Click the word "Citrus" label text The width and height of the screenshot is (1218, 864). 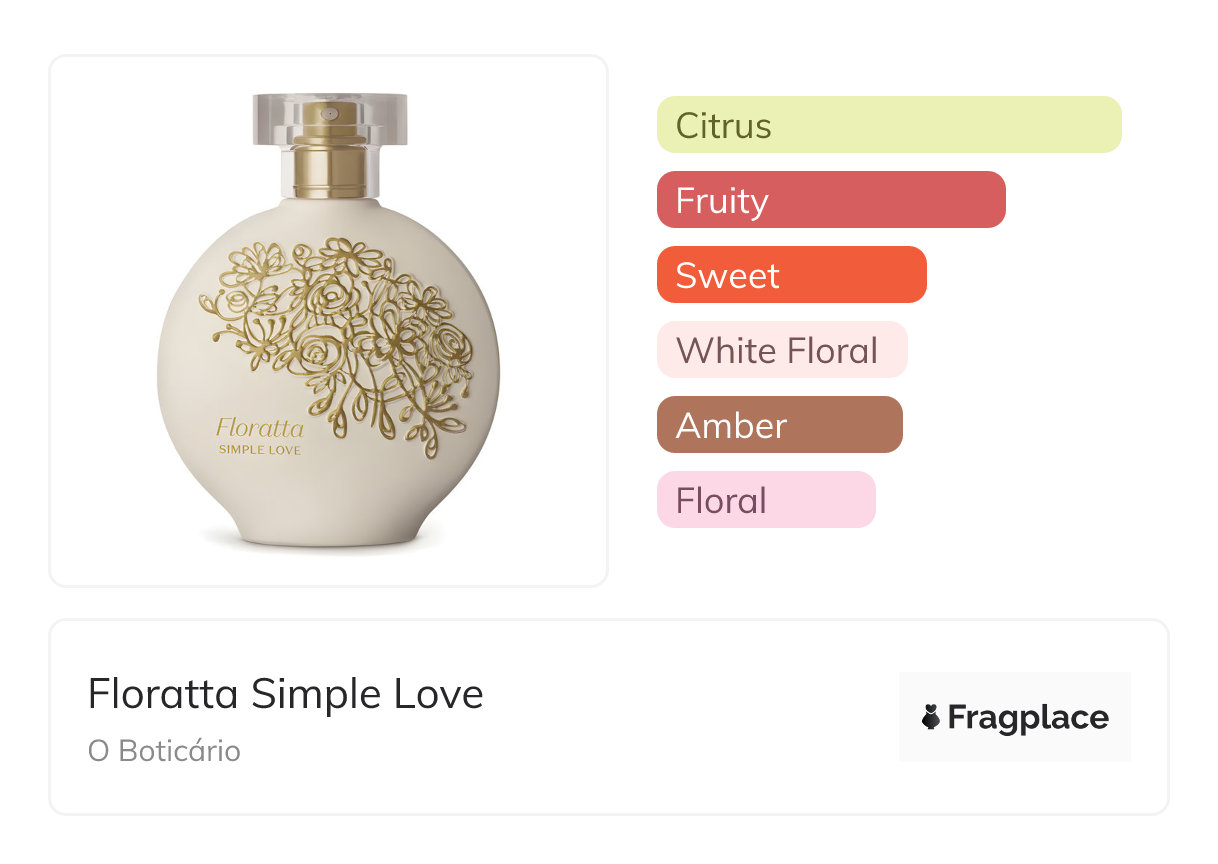click(723, 126)
